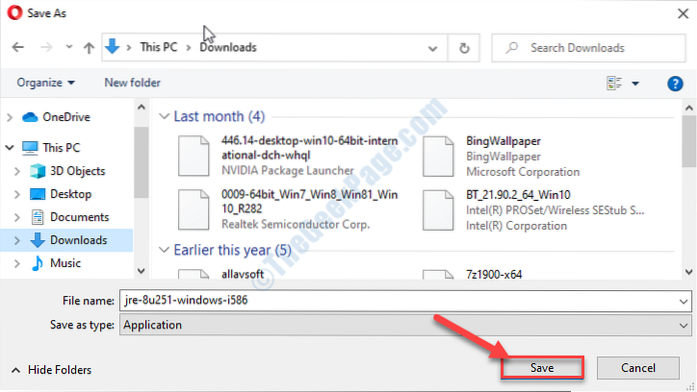The height and width of the screenshot is (392, 697).
Task: Select the BT_21.90.2_64_Win10 file
Action: pos(533,210)
